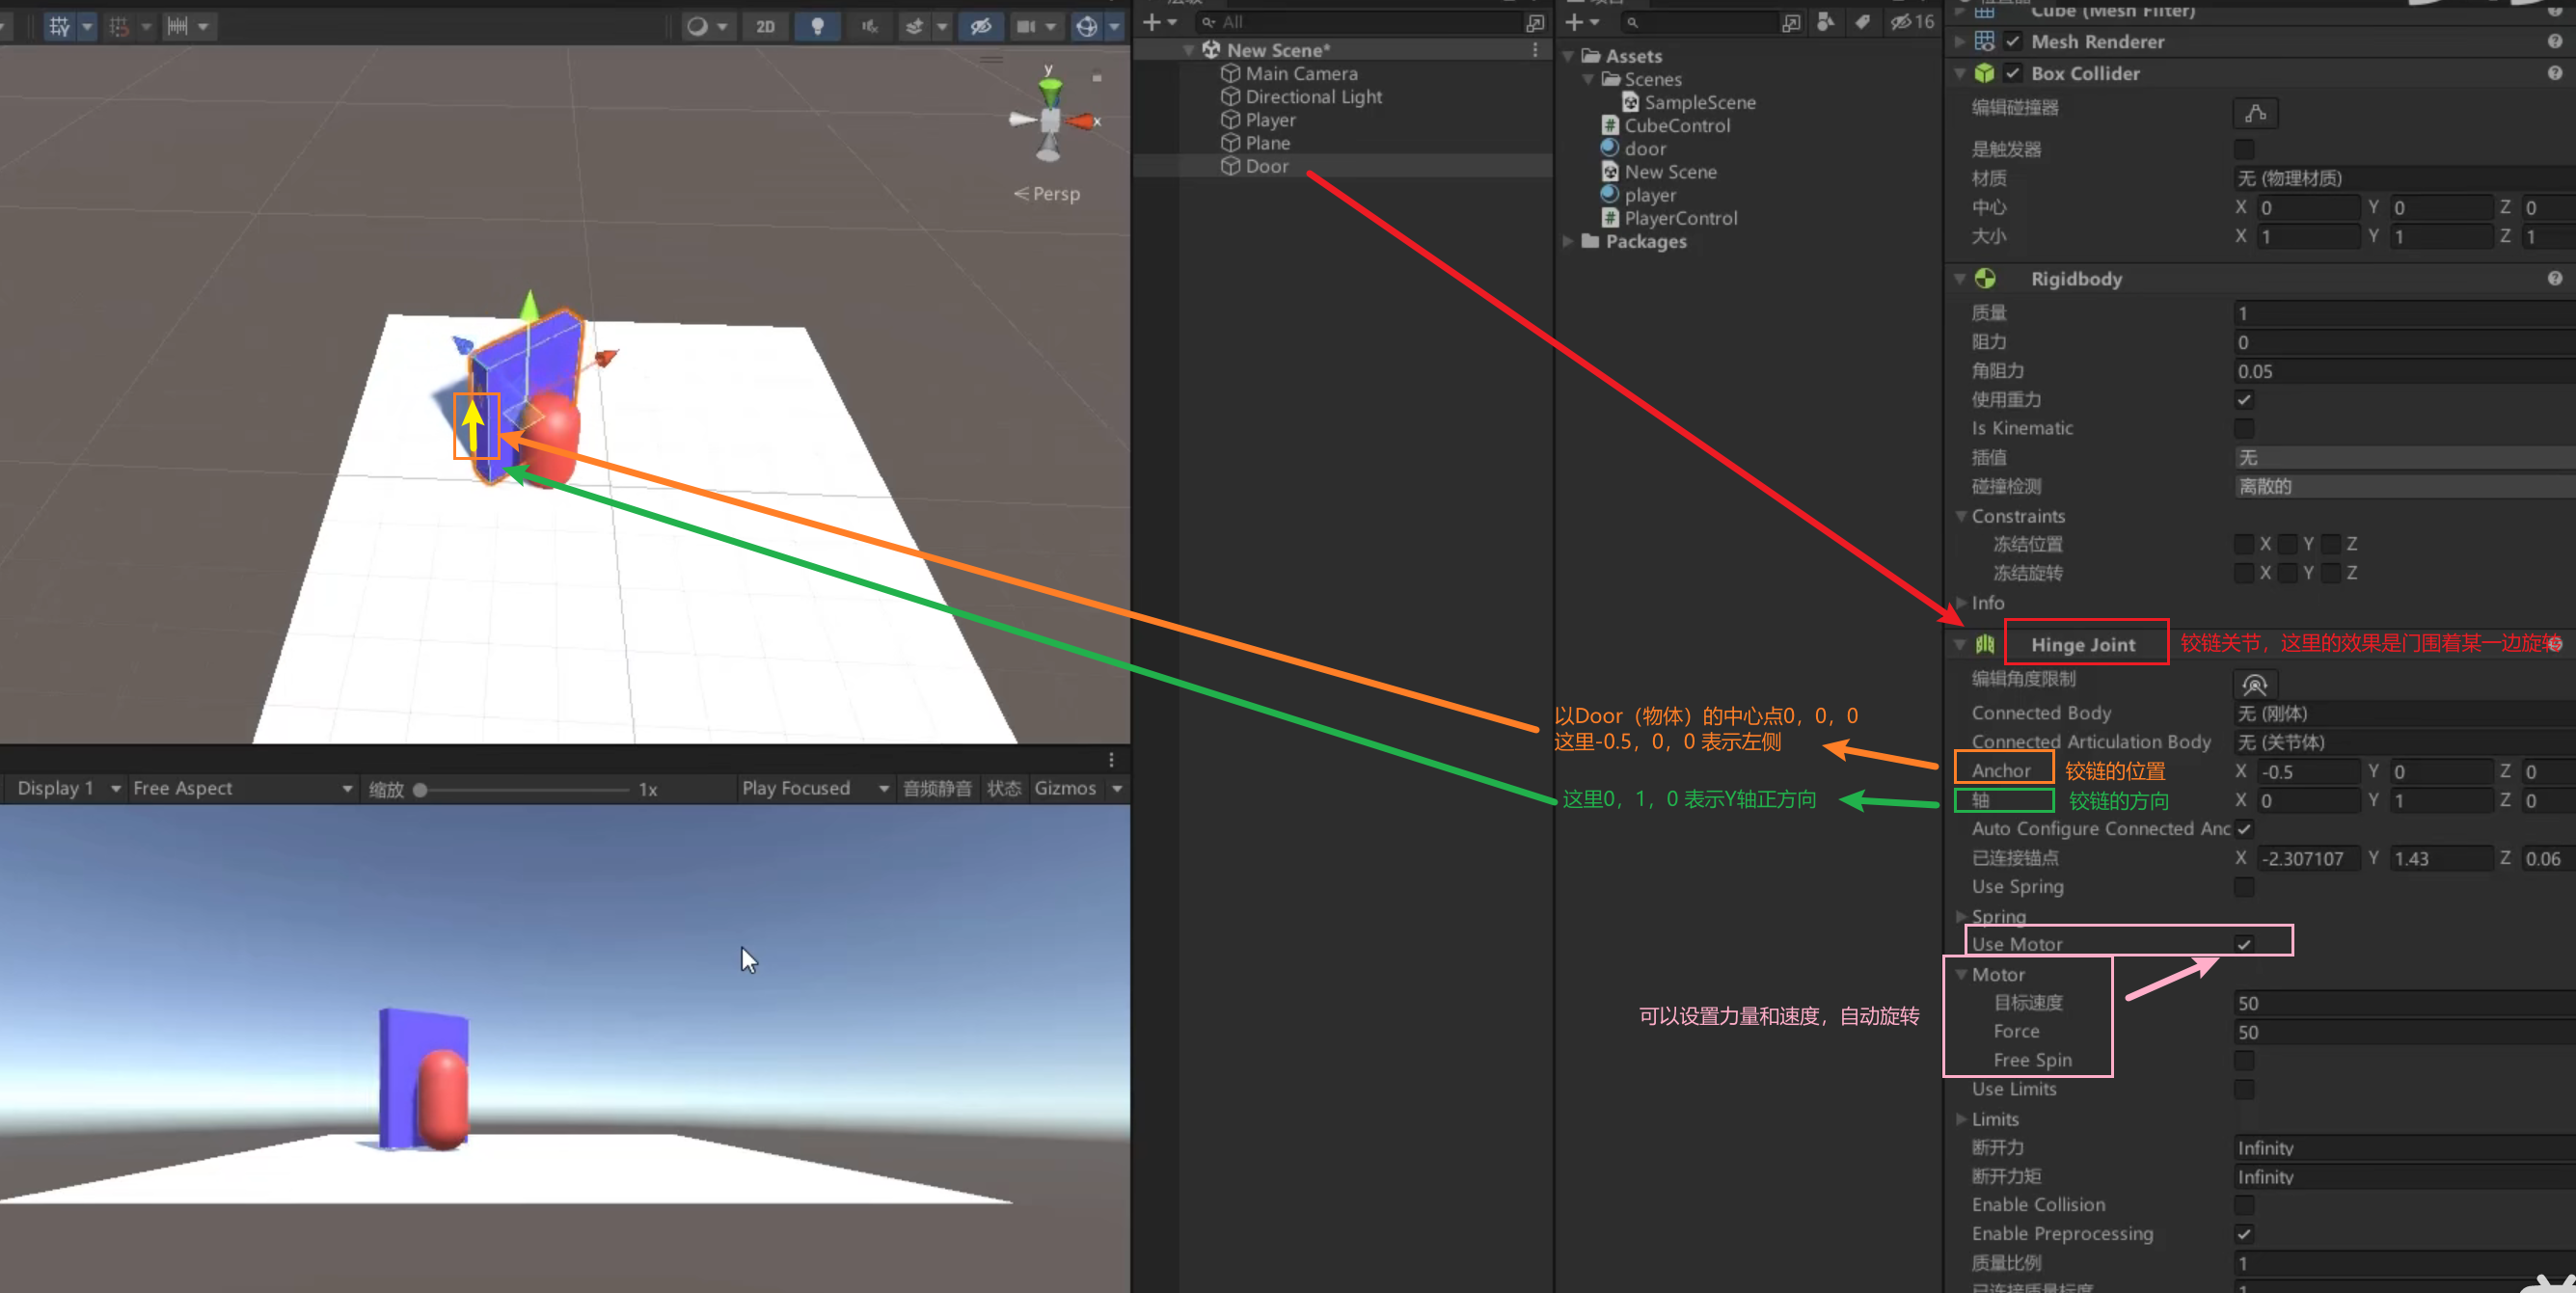This screenshot has height=1293, width=2576.
Task: Uncheck the Use Motor checkbox
Action: (x=2244, y=944)
